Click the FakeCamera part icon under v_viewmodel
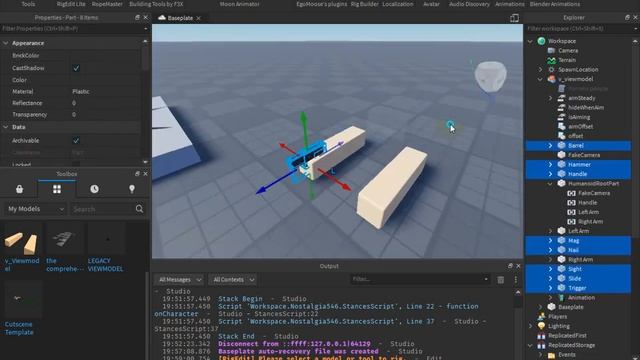Screen dimensions: 640x360 562,155
